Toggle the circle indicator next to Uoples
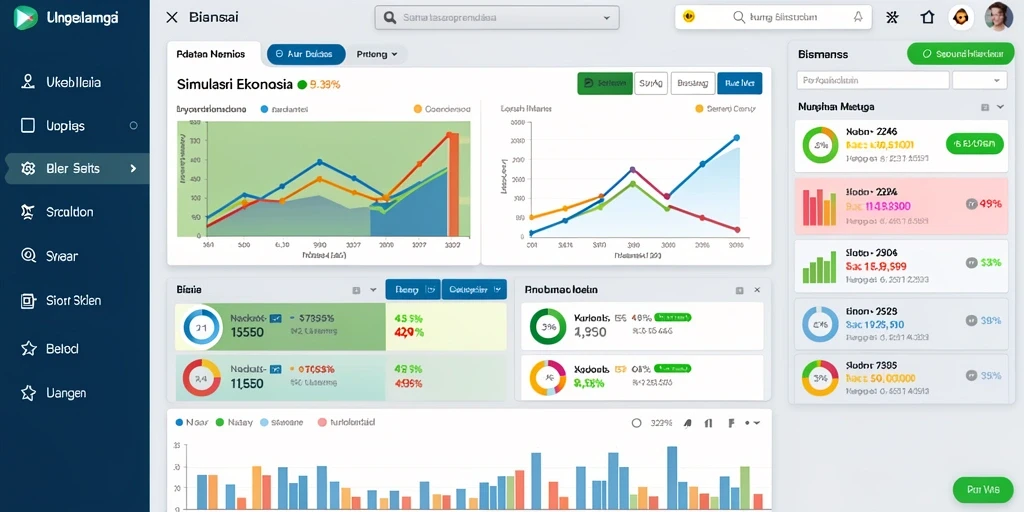The width and height of the screenshot is (1024, 512). tap(134, 125)
